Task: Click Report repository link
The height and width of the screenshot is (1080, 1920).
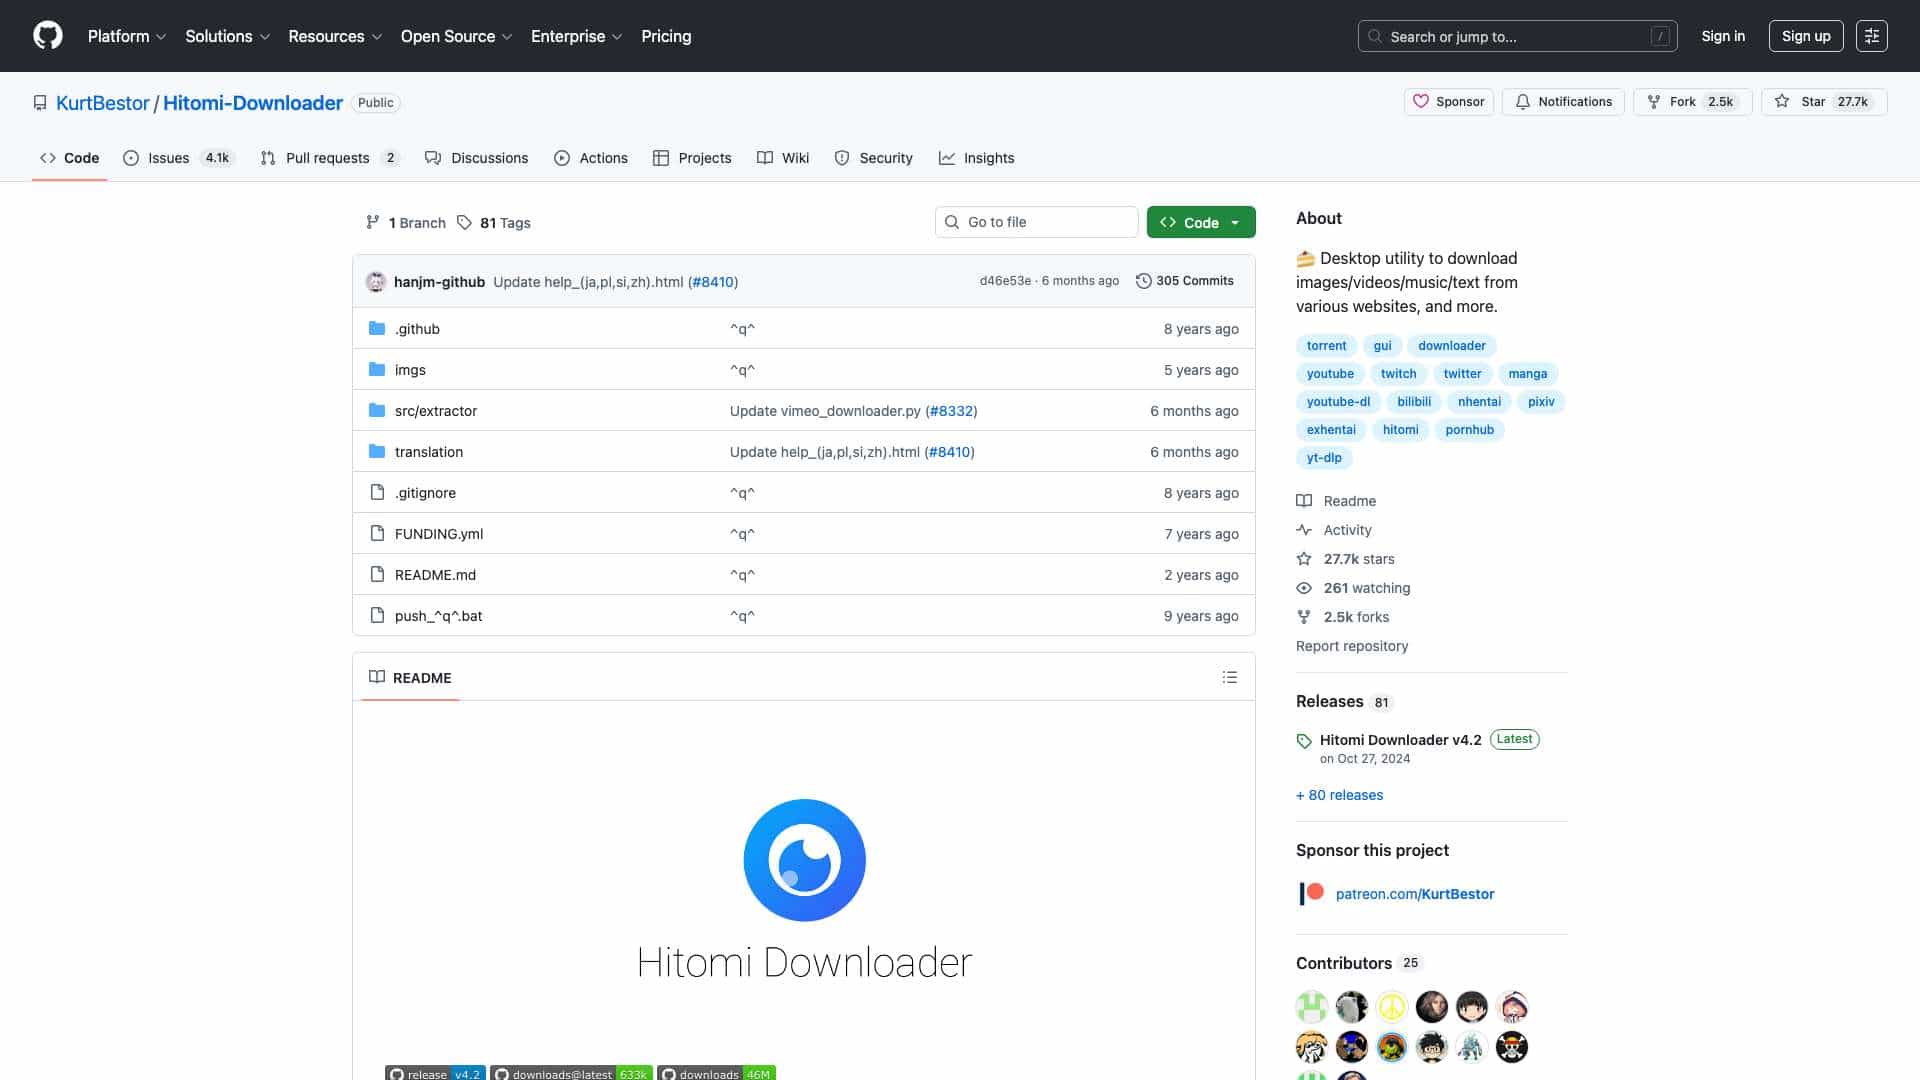Action: tap(1352, 645)
